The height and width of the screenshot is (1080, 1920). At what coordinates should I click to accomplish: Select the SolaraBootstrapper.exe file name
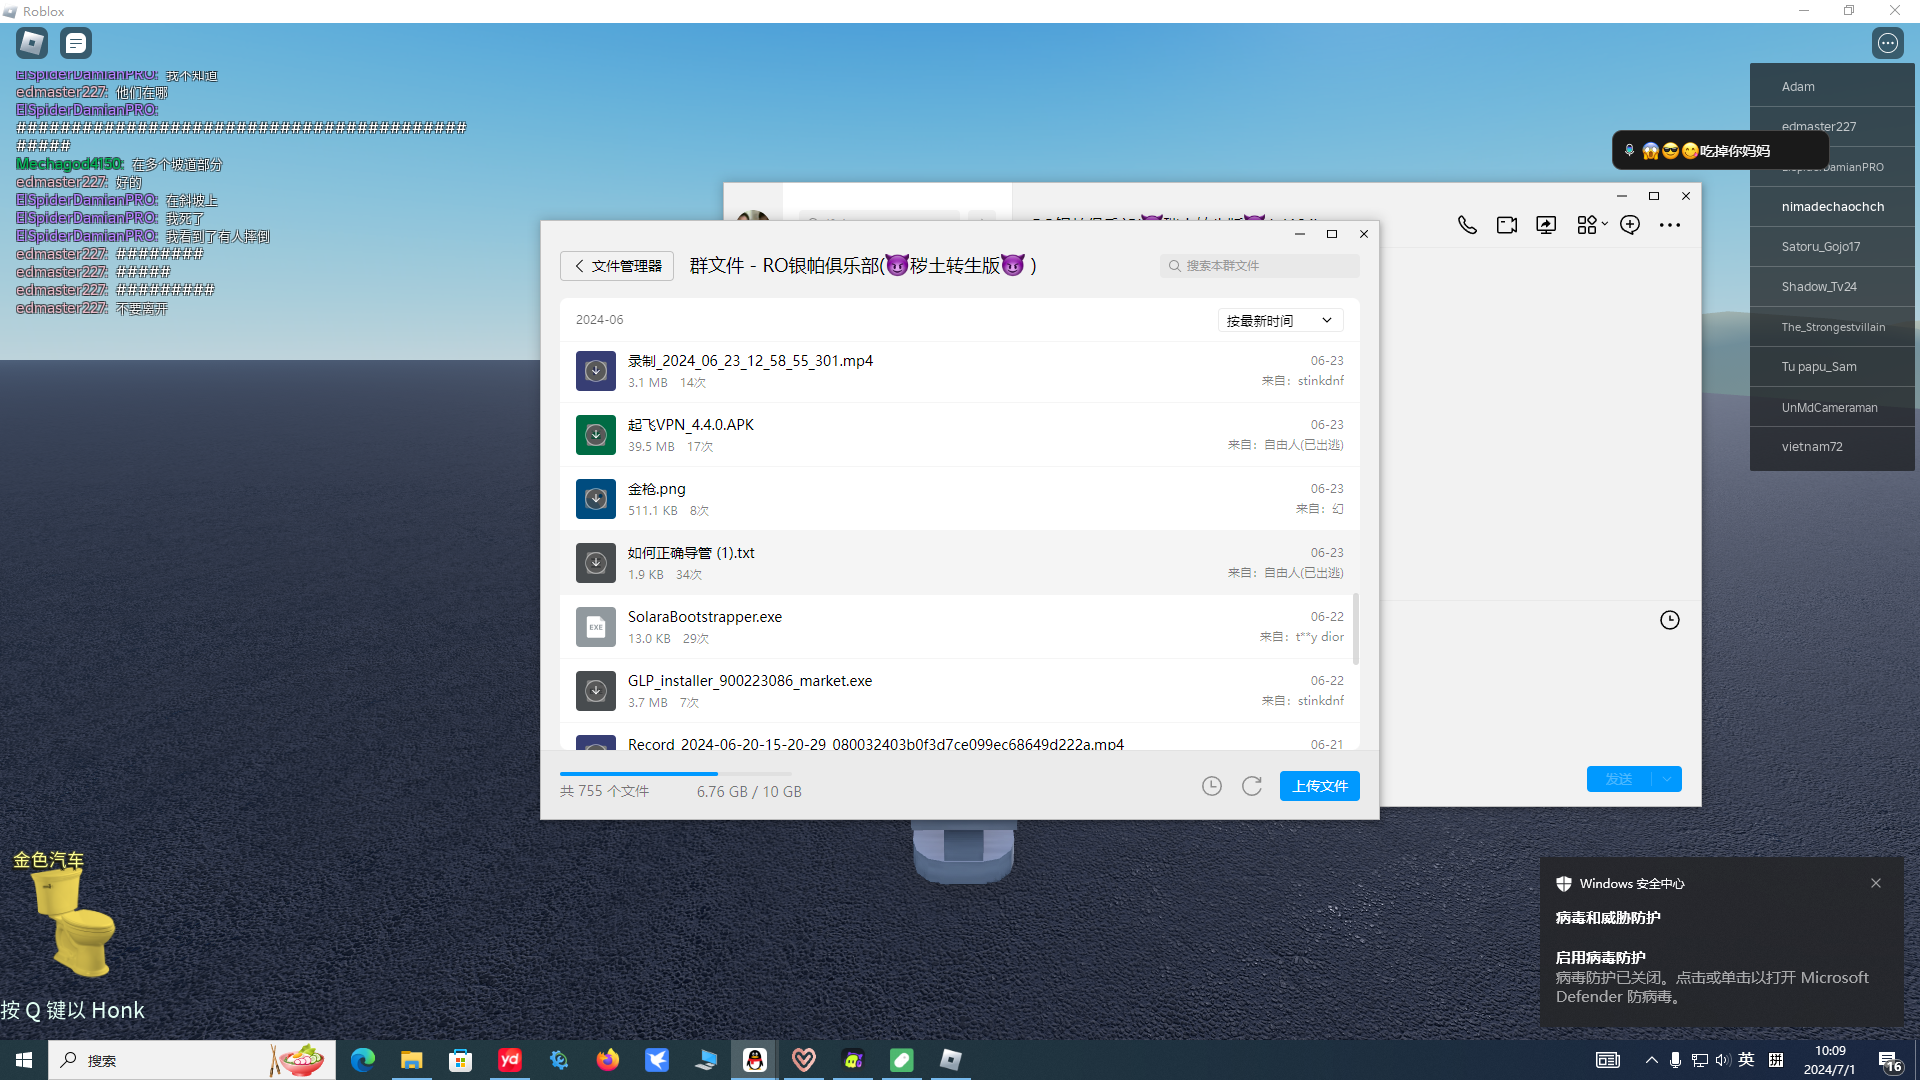pyautogui.click(x=705, y=617)
